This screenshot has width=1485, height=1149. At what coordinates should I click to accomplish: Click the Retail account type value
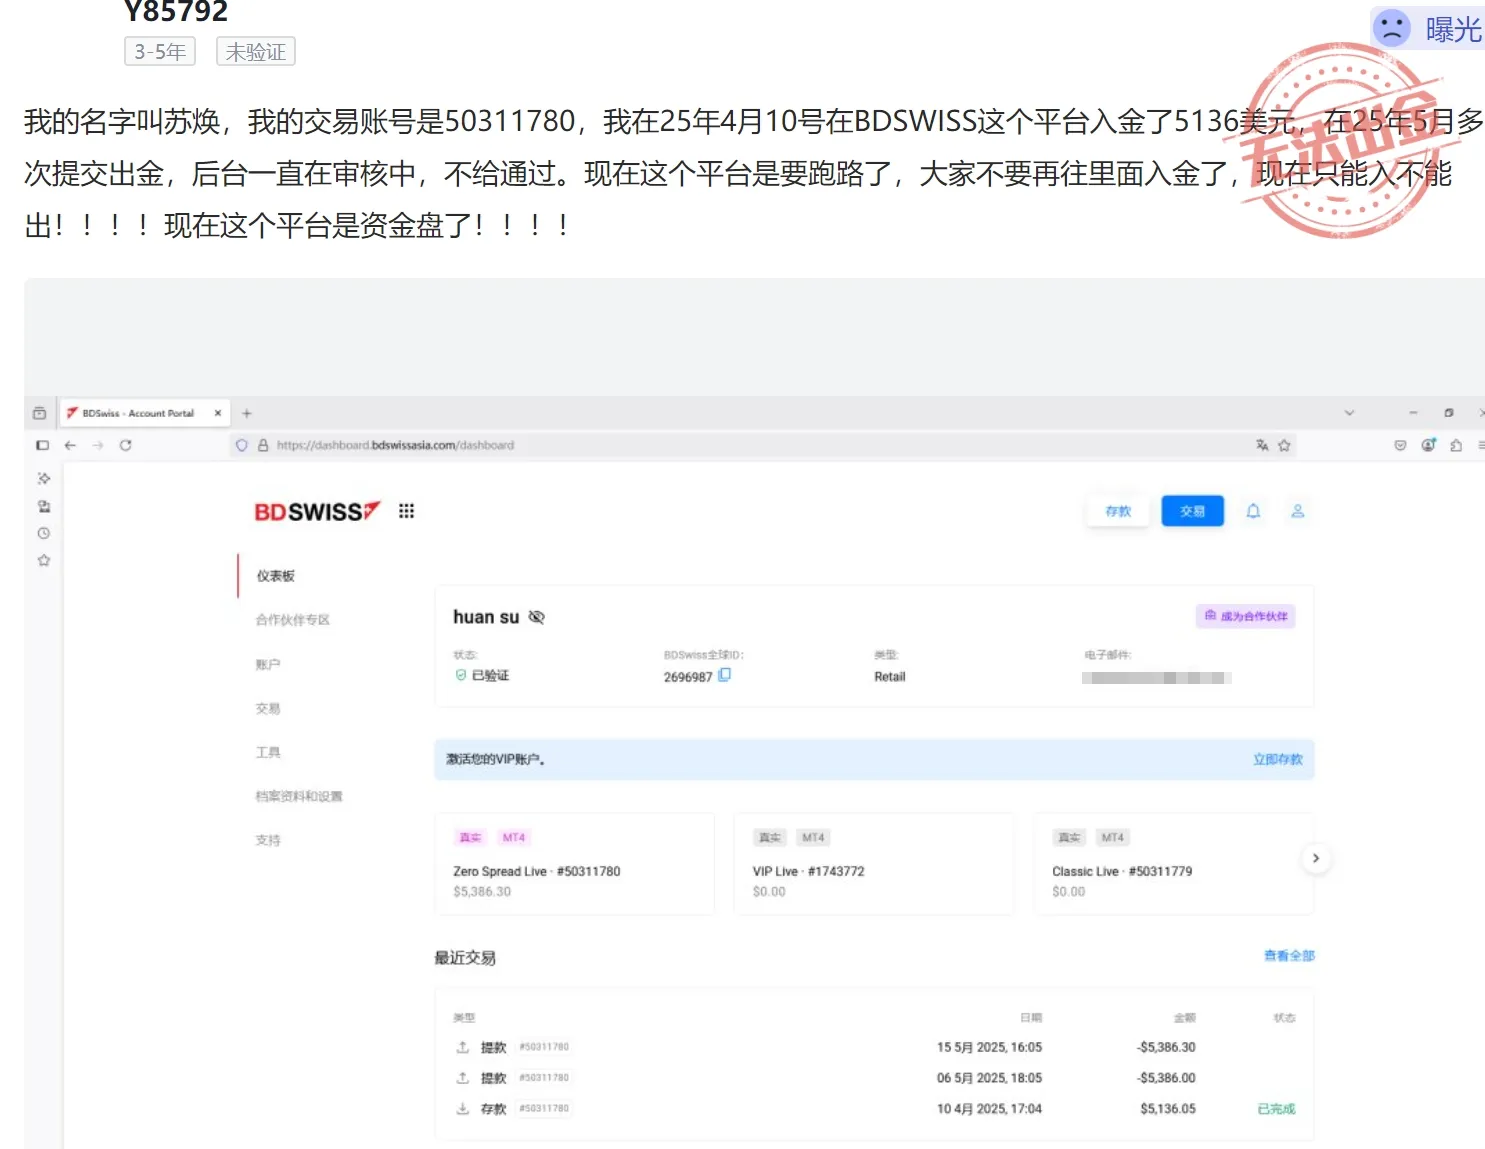890,677
